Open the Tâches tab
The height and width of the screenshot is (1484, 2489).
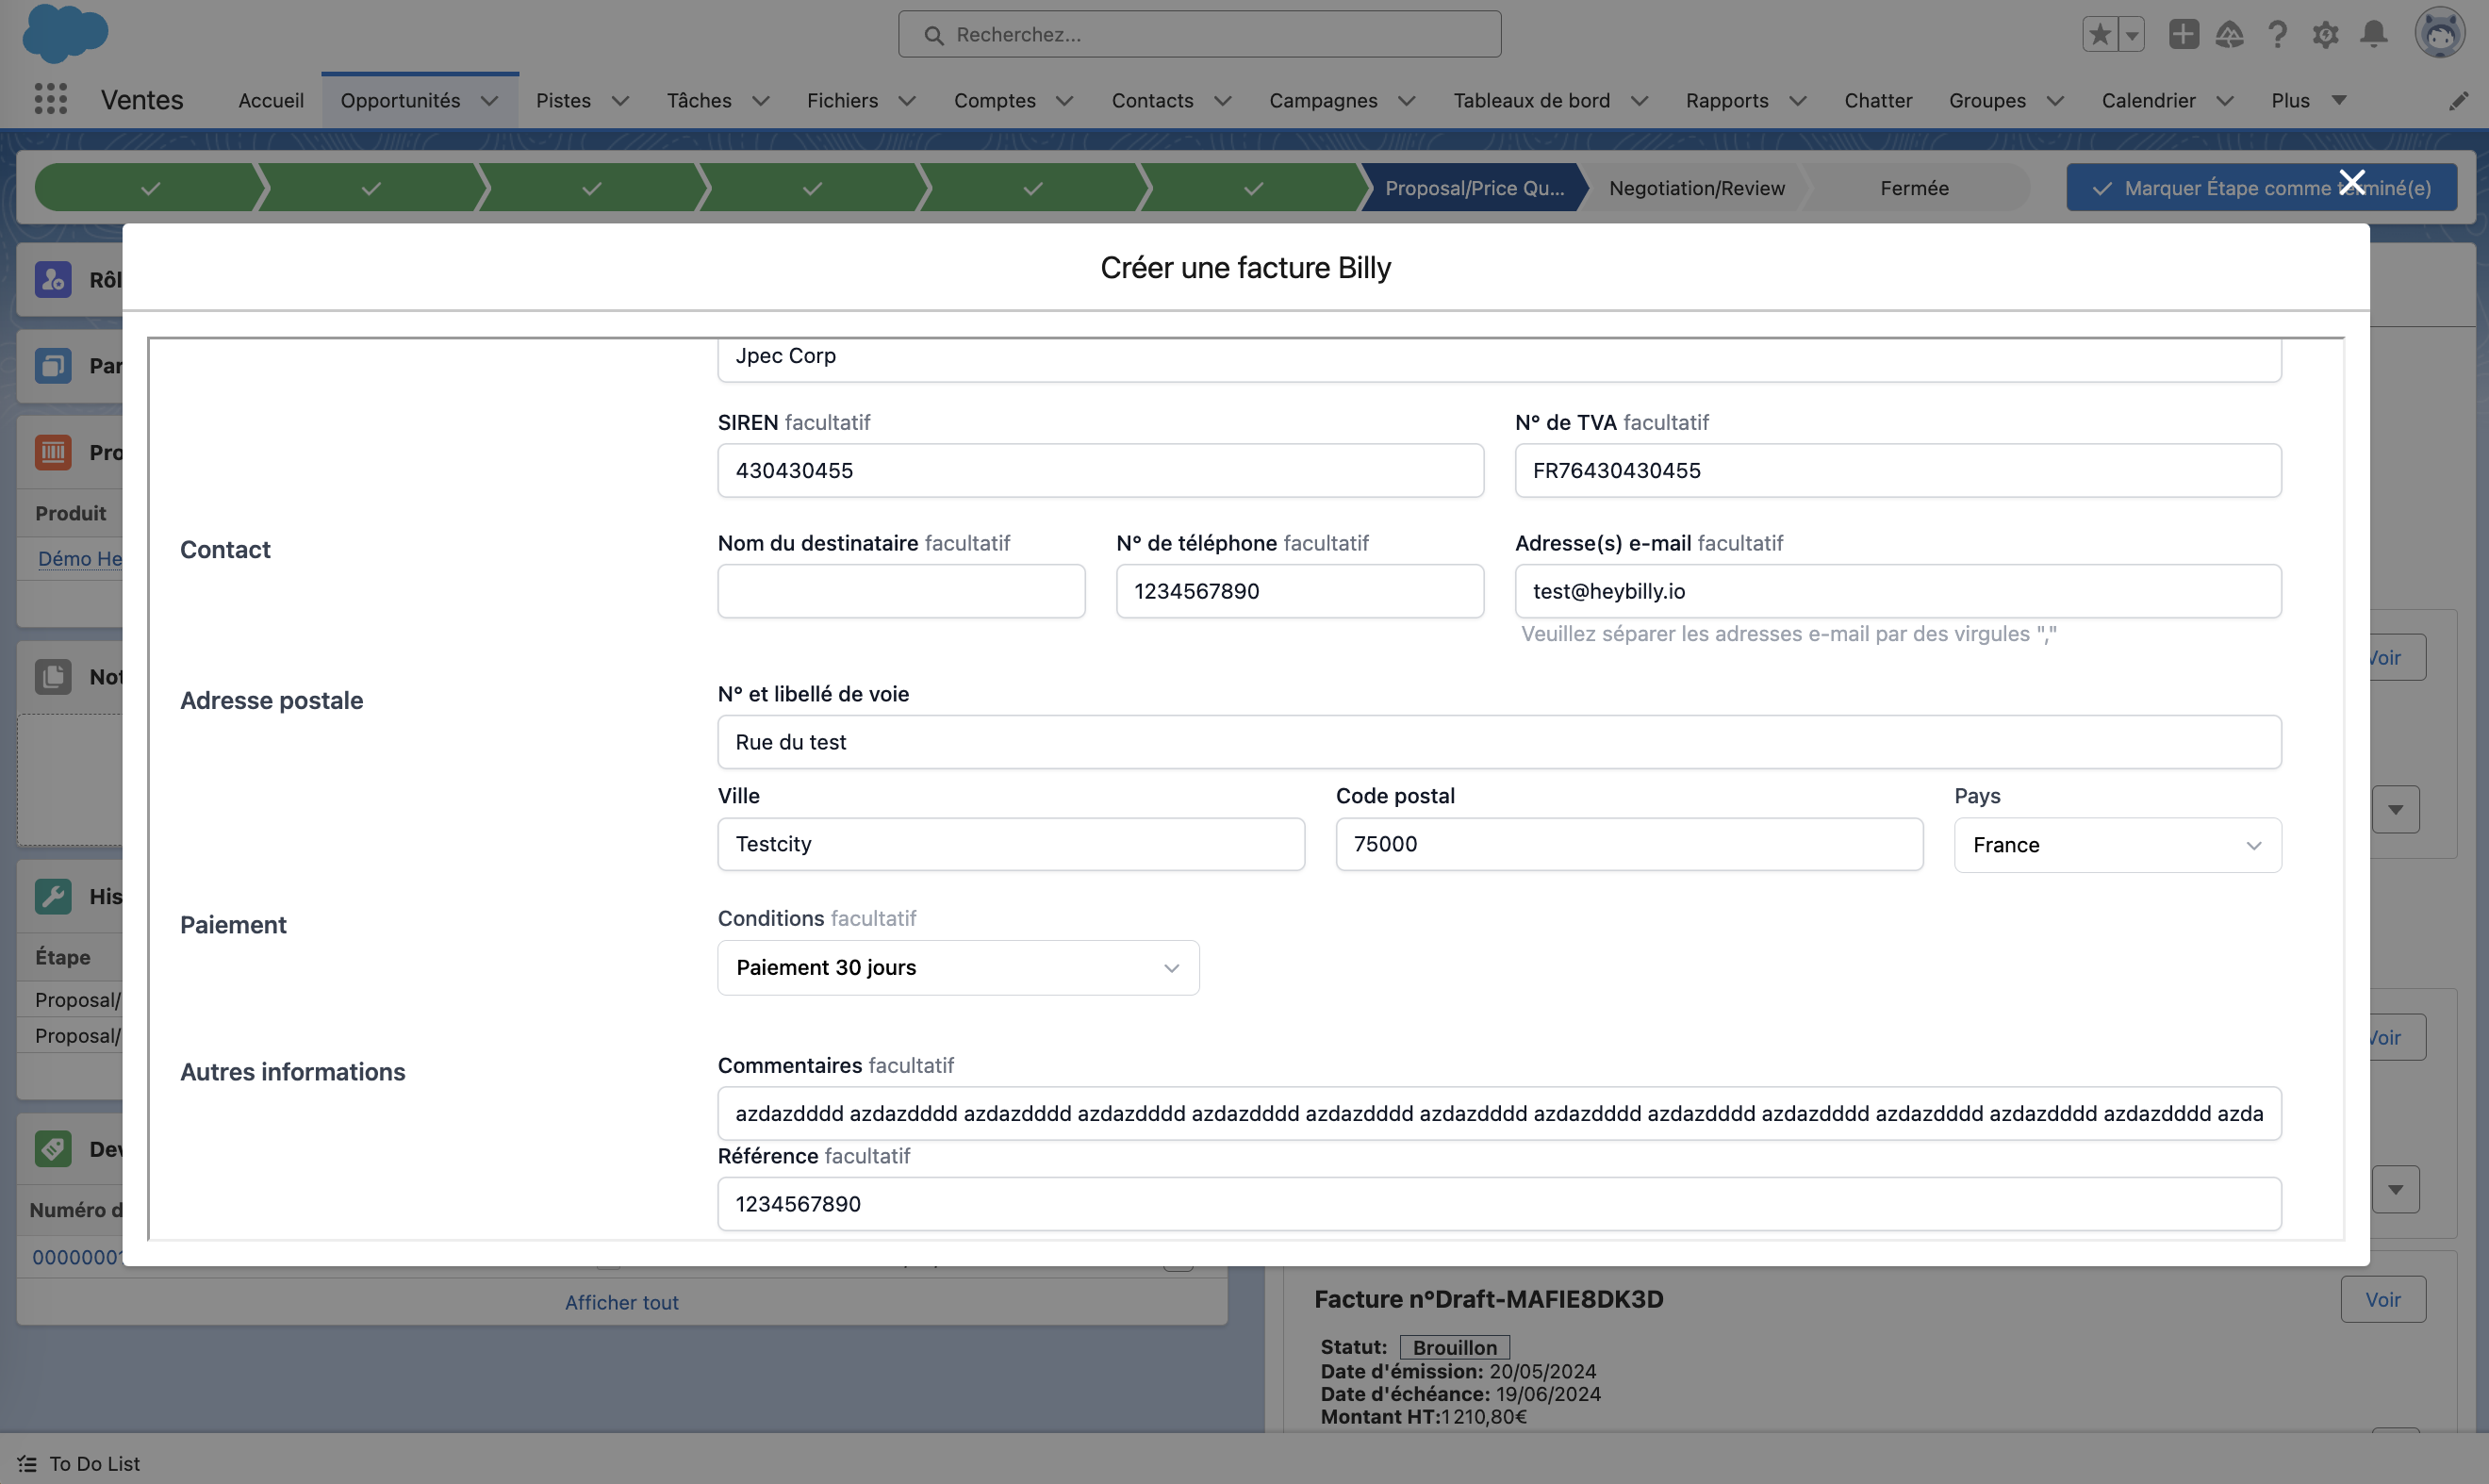(699, 100)
